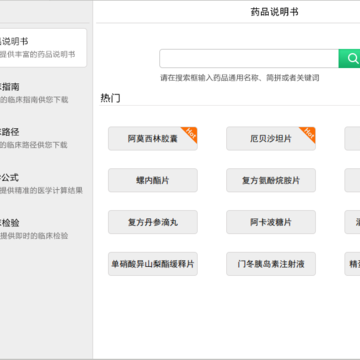Open the 说明书 sidebar section
This screenshot has height=360, width=360.
point(43,48)
